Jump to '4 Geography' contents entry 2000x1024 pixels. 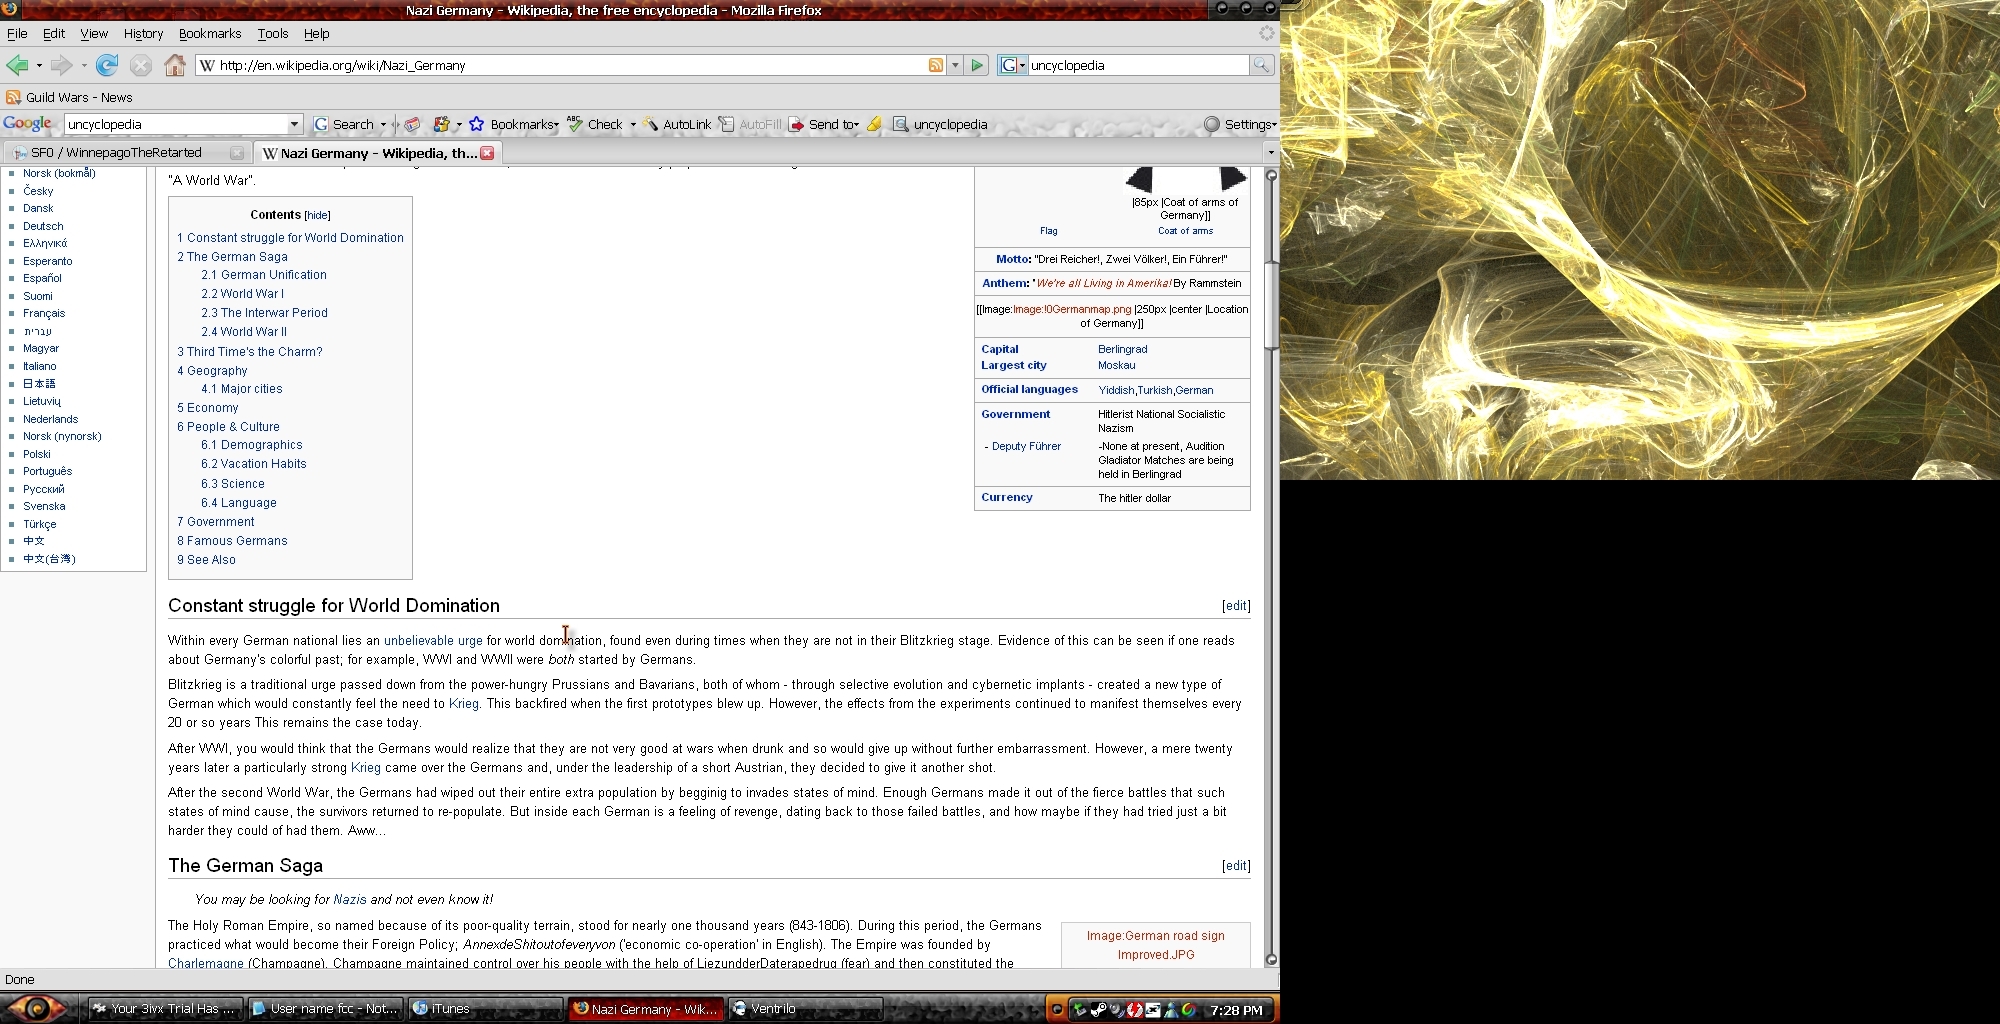[x=212, y=370]
